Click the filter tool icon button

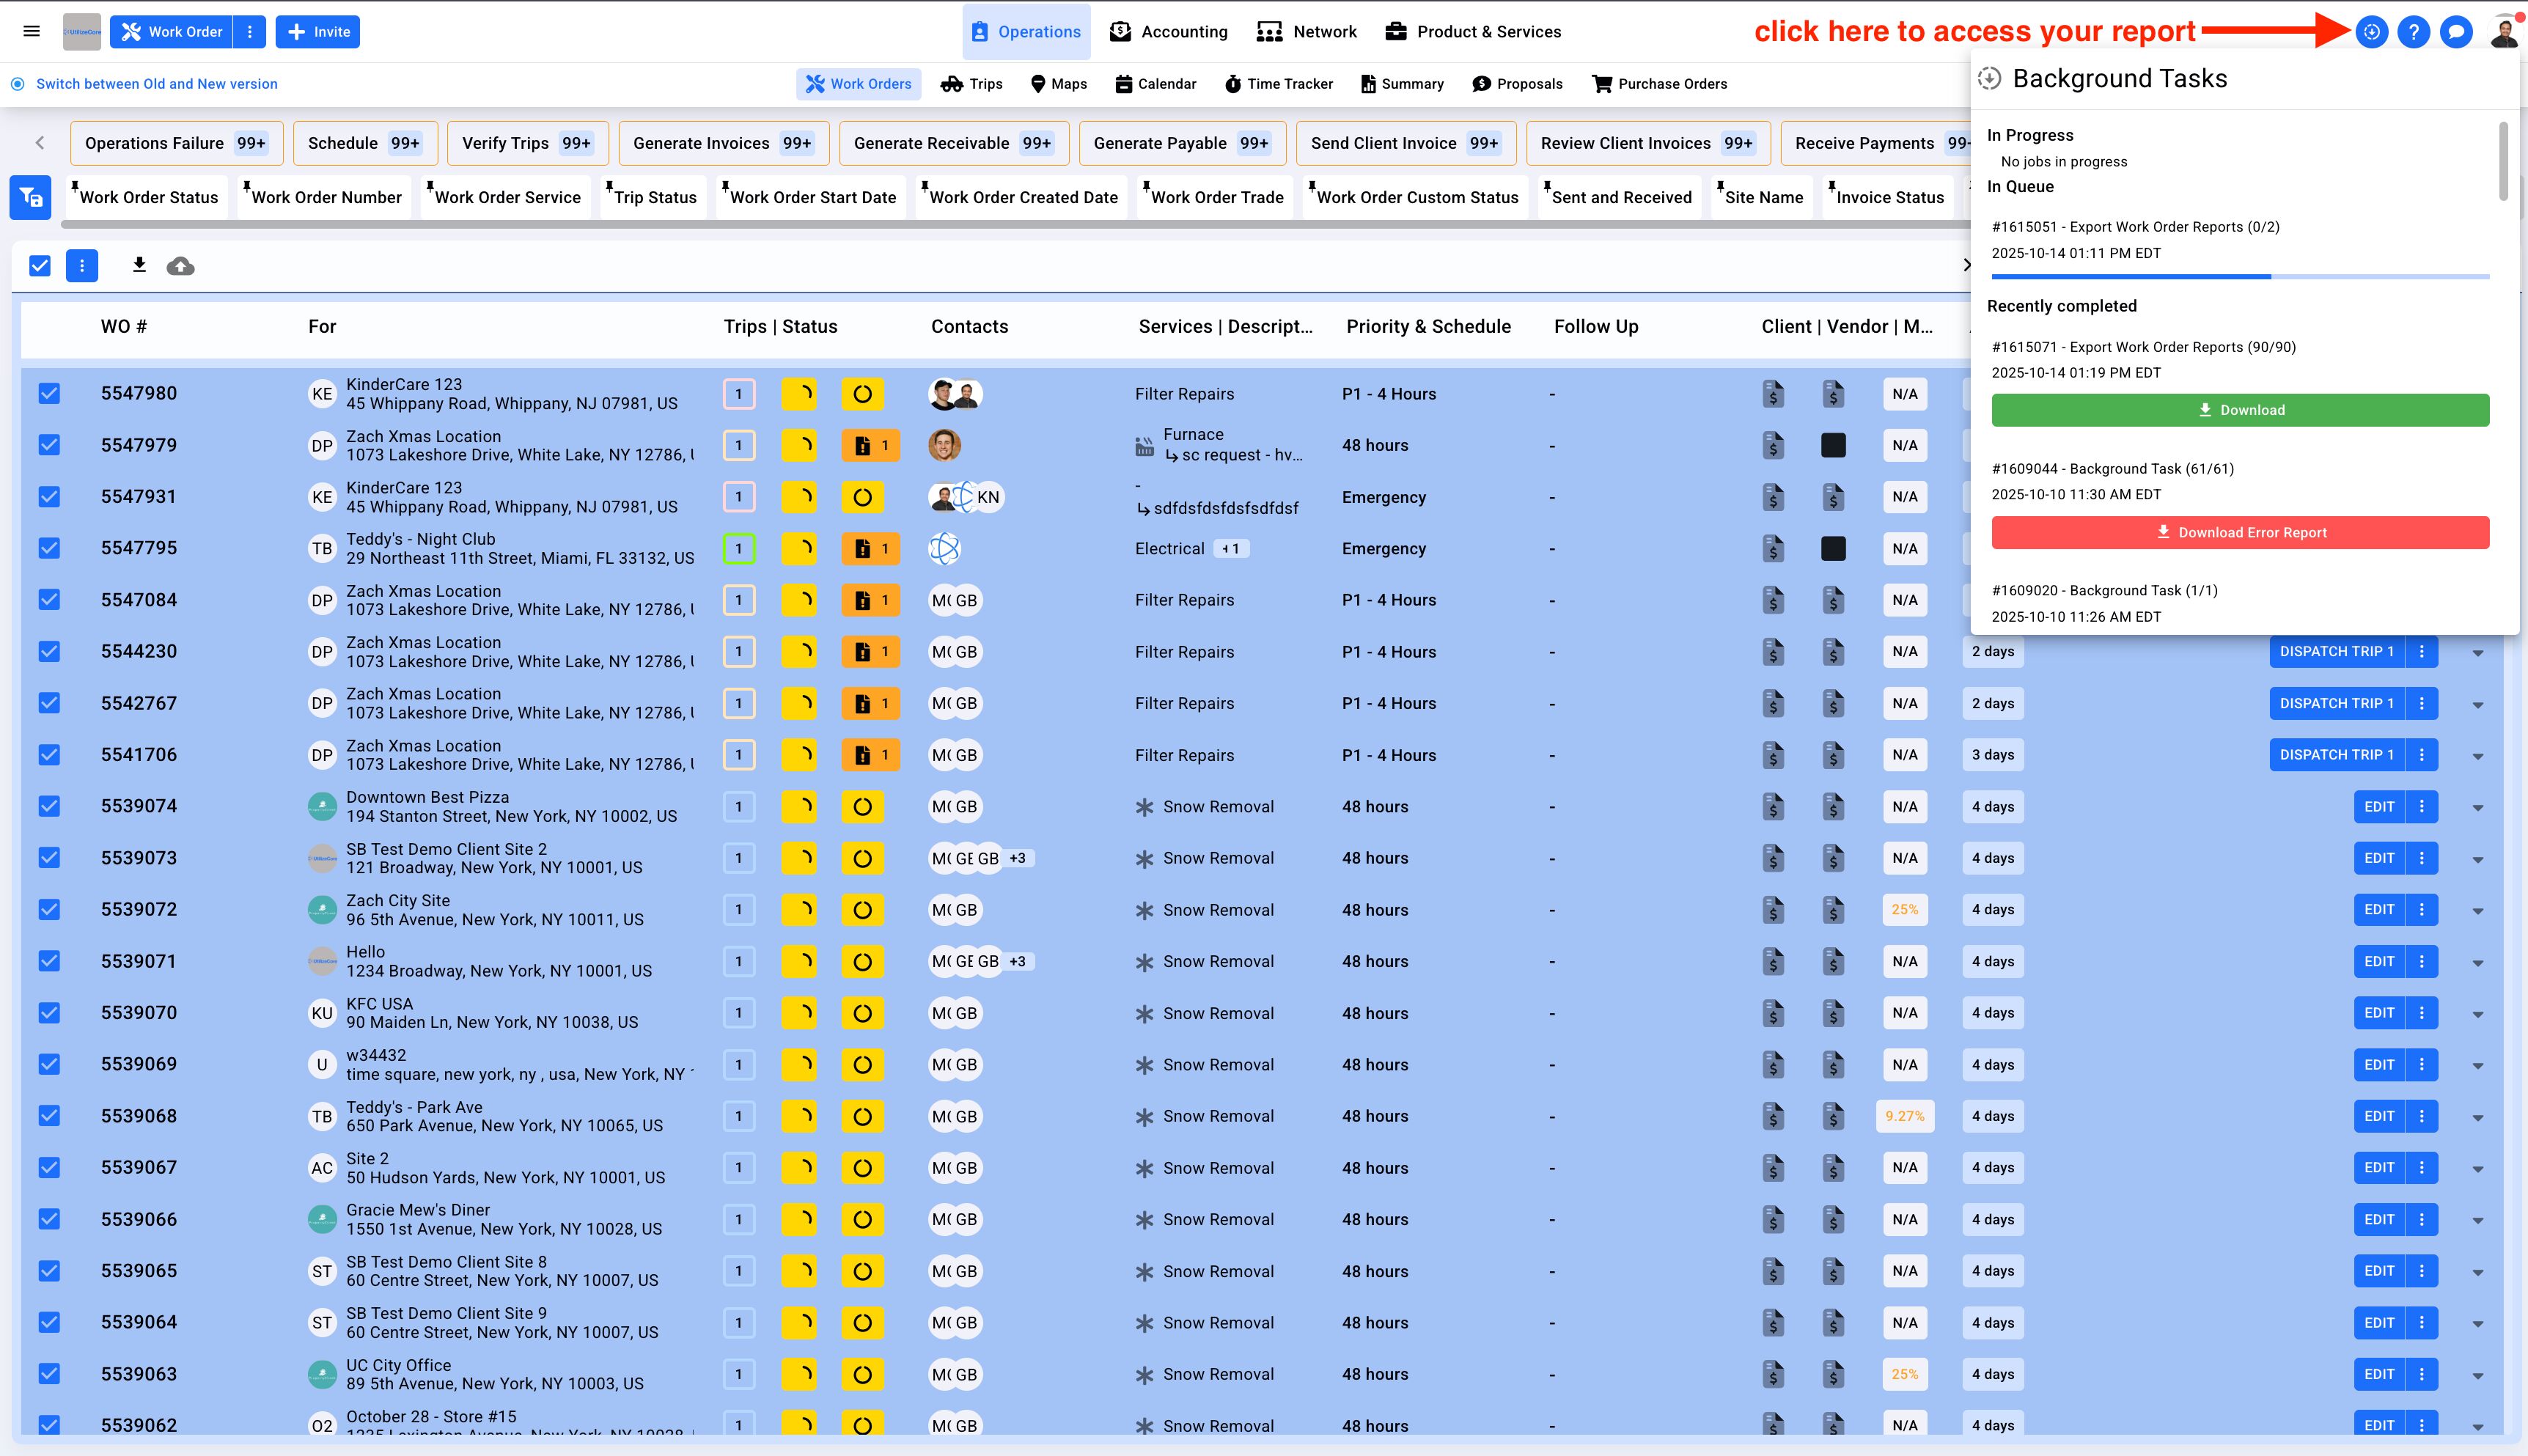[31, 197]
